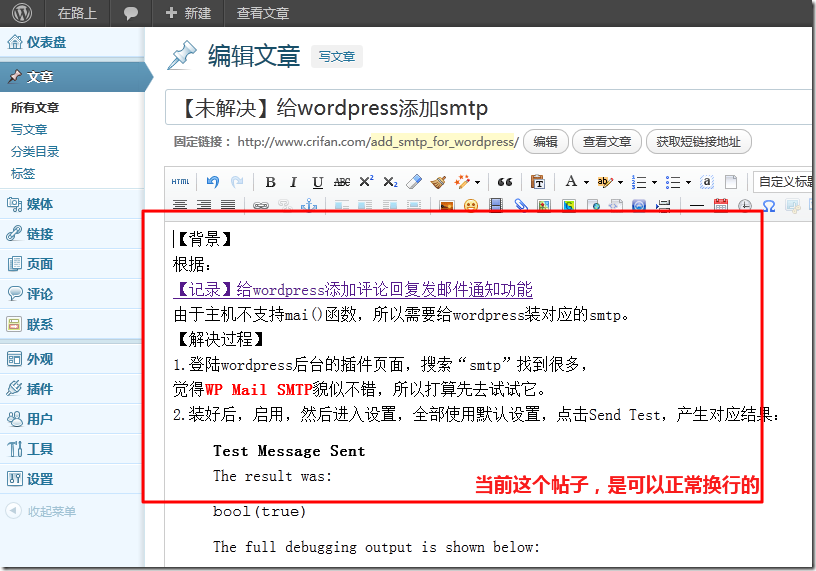Switch editor to HTML source mode
816x571 pixels.
pos(181,182)
